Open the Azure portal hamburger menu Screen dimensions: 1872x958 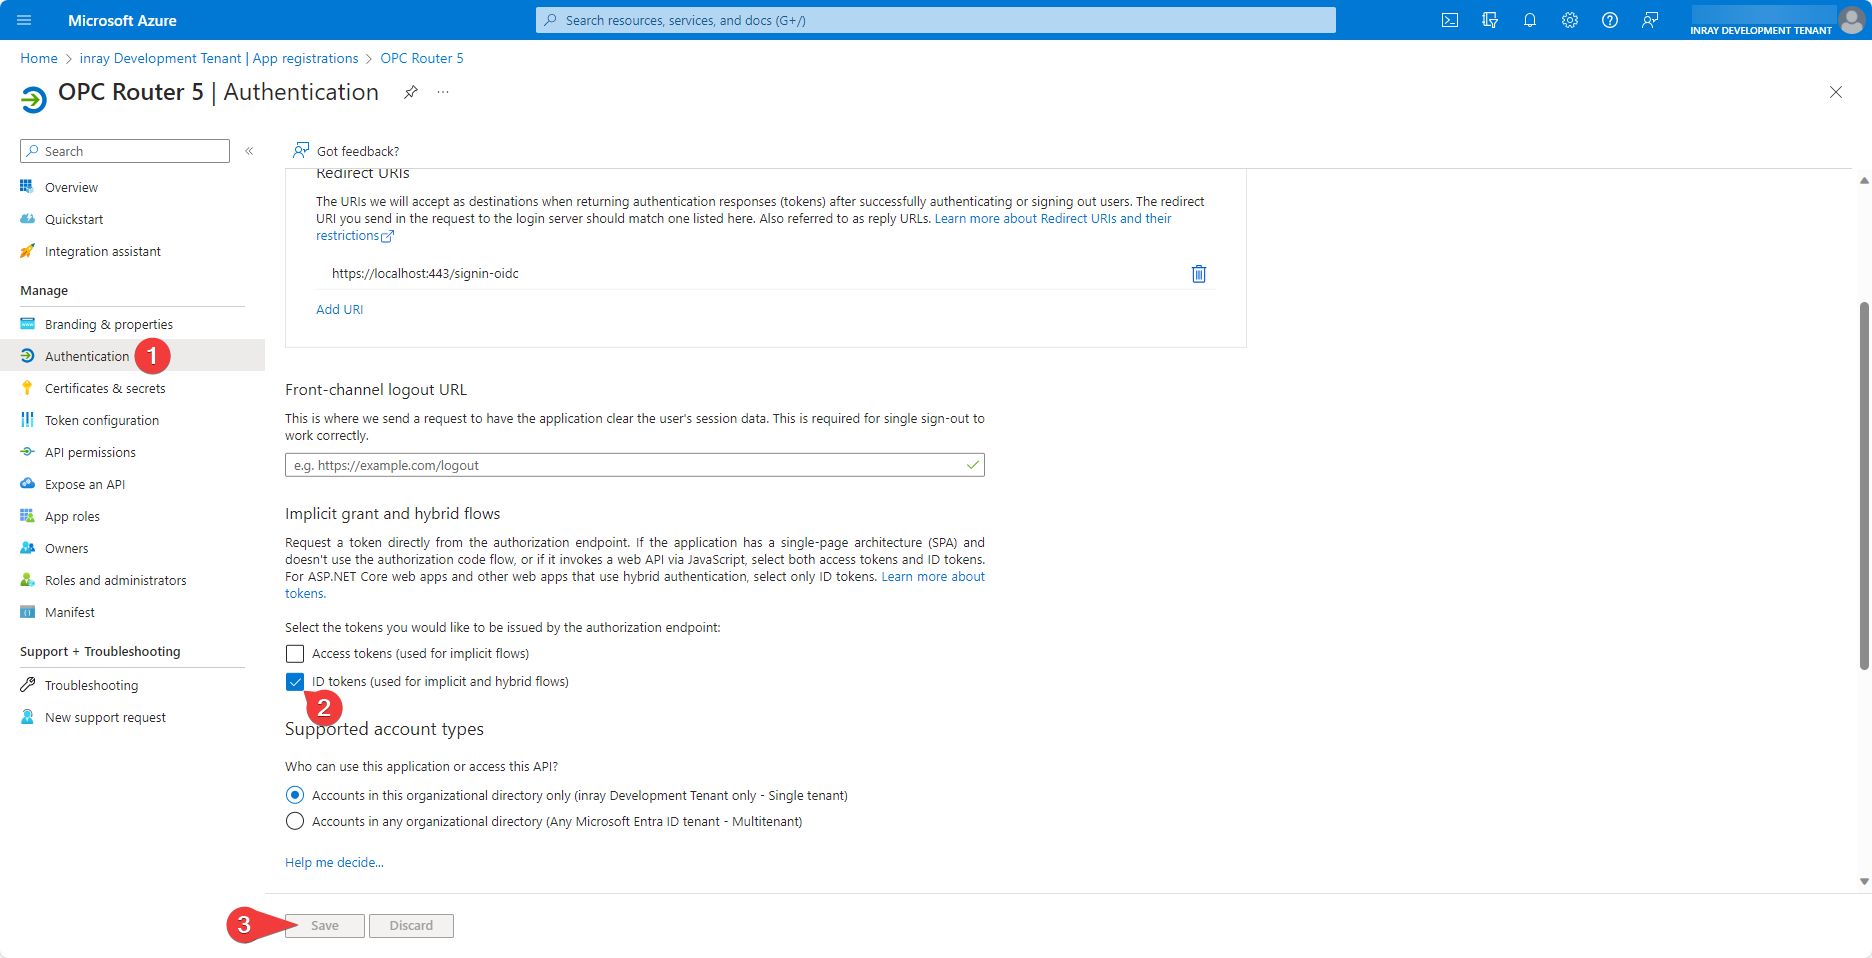pyautogui.click(x=25, y=20)
